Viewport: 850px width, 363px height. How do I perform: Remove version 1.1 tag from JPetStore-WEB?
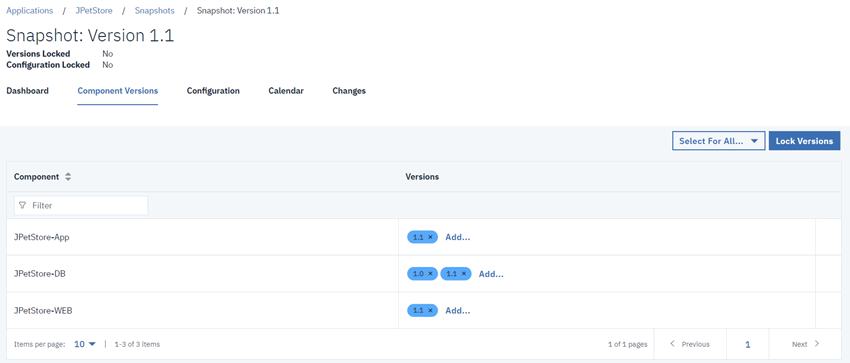click(x=430, y=310)
